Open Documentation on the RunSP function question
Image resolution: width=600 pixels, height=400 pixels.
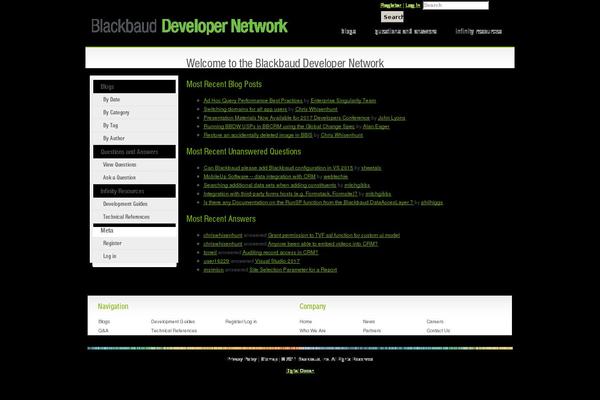[308, 202]
